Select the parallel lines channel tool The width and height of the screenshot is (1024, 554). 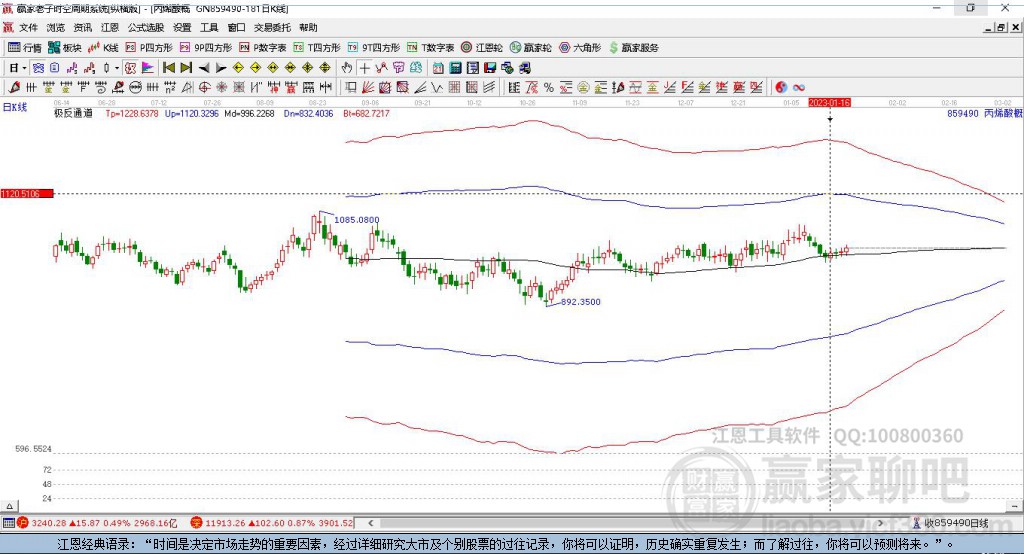click(490, 88)
